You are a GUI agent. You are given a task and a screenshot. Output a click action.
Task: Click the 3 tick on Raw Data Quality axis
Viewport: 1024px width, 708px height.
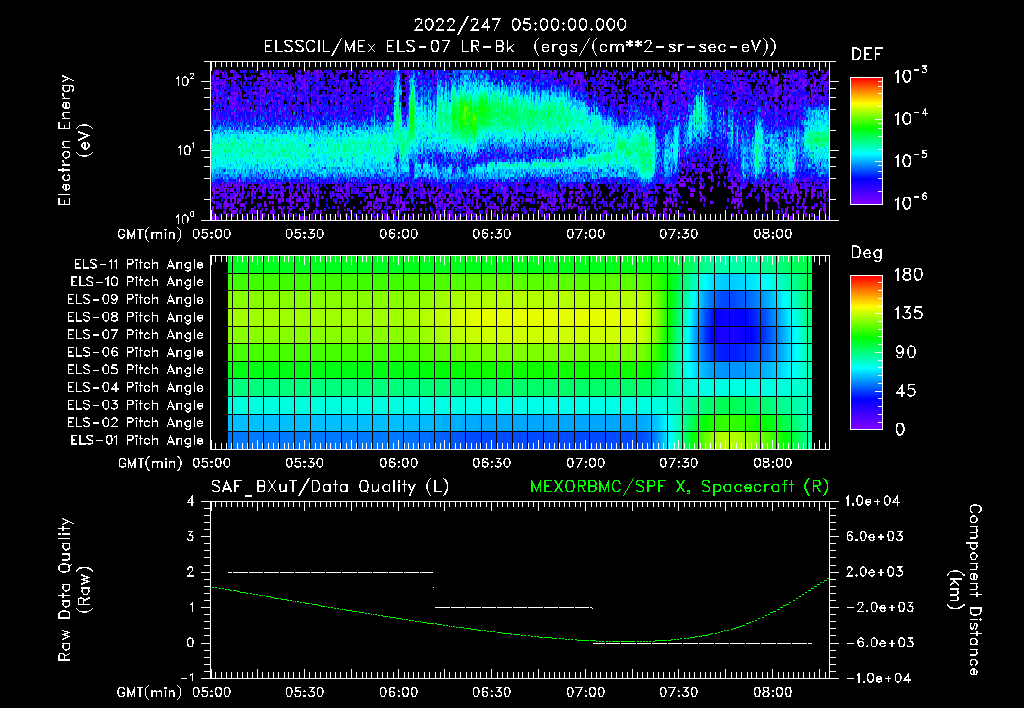point(191,536)
